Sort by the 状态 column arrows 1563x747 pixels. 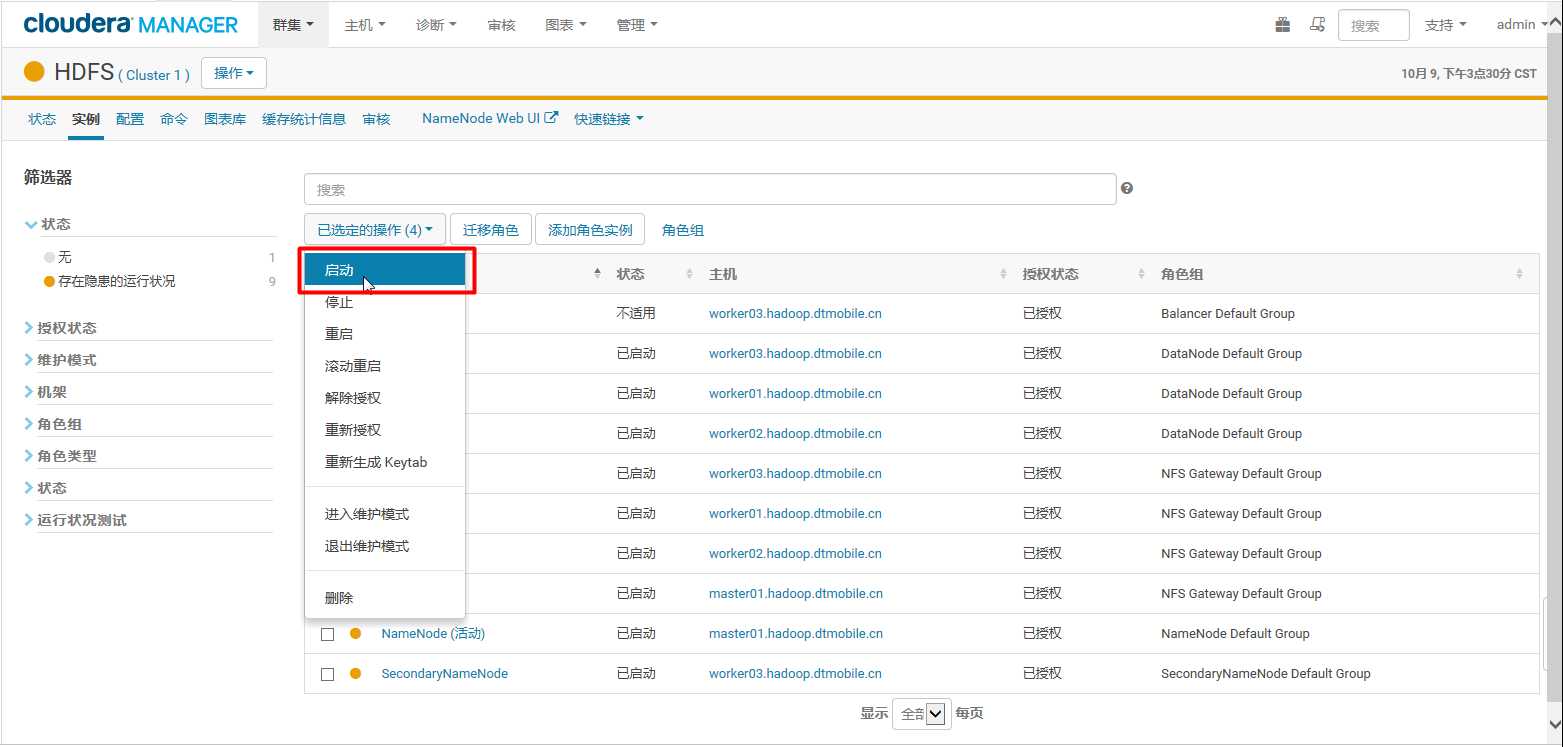point(689,274)
